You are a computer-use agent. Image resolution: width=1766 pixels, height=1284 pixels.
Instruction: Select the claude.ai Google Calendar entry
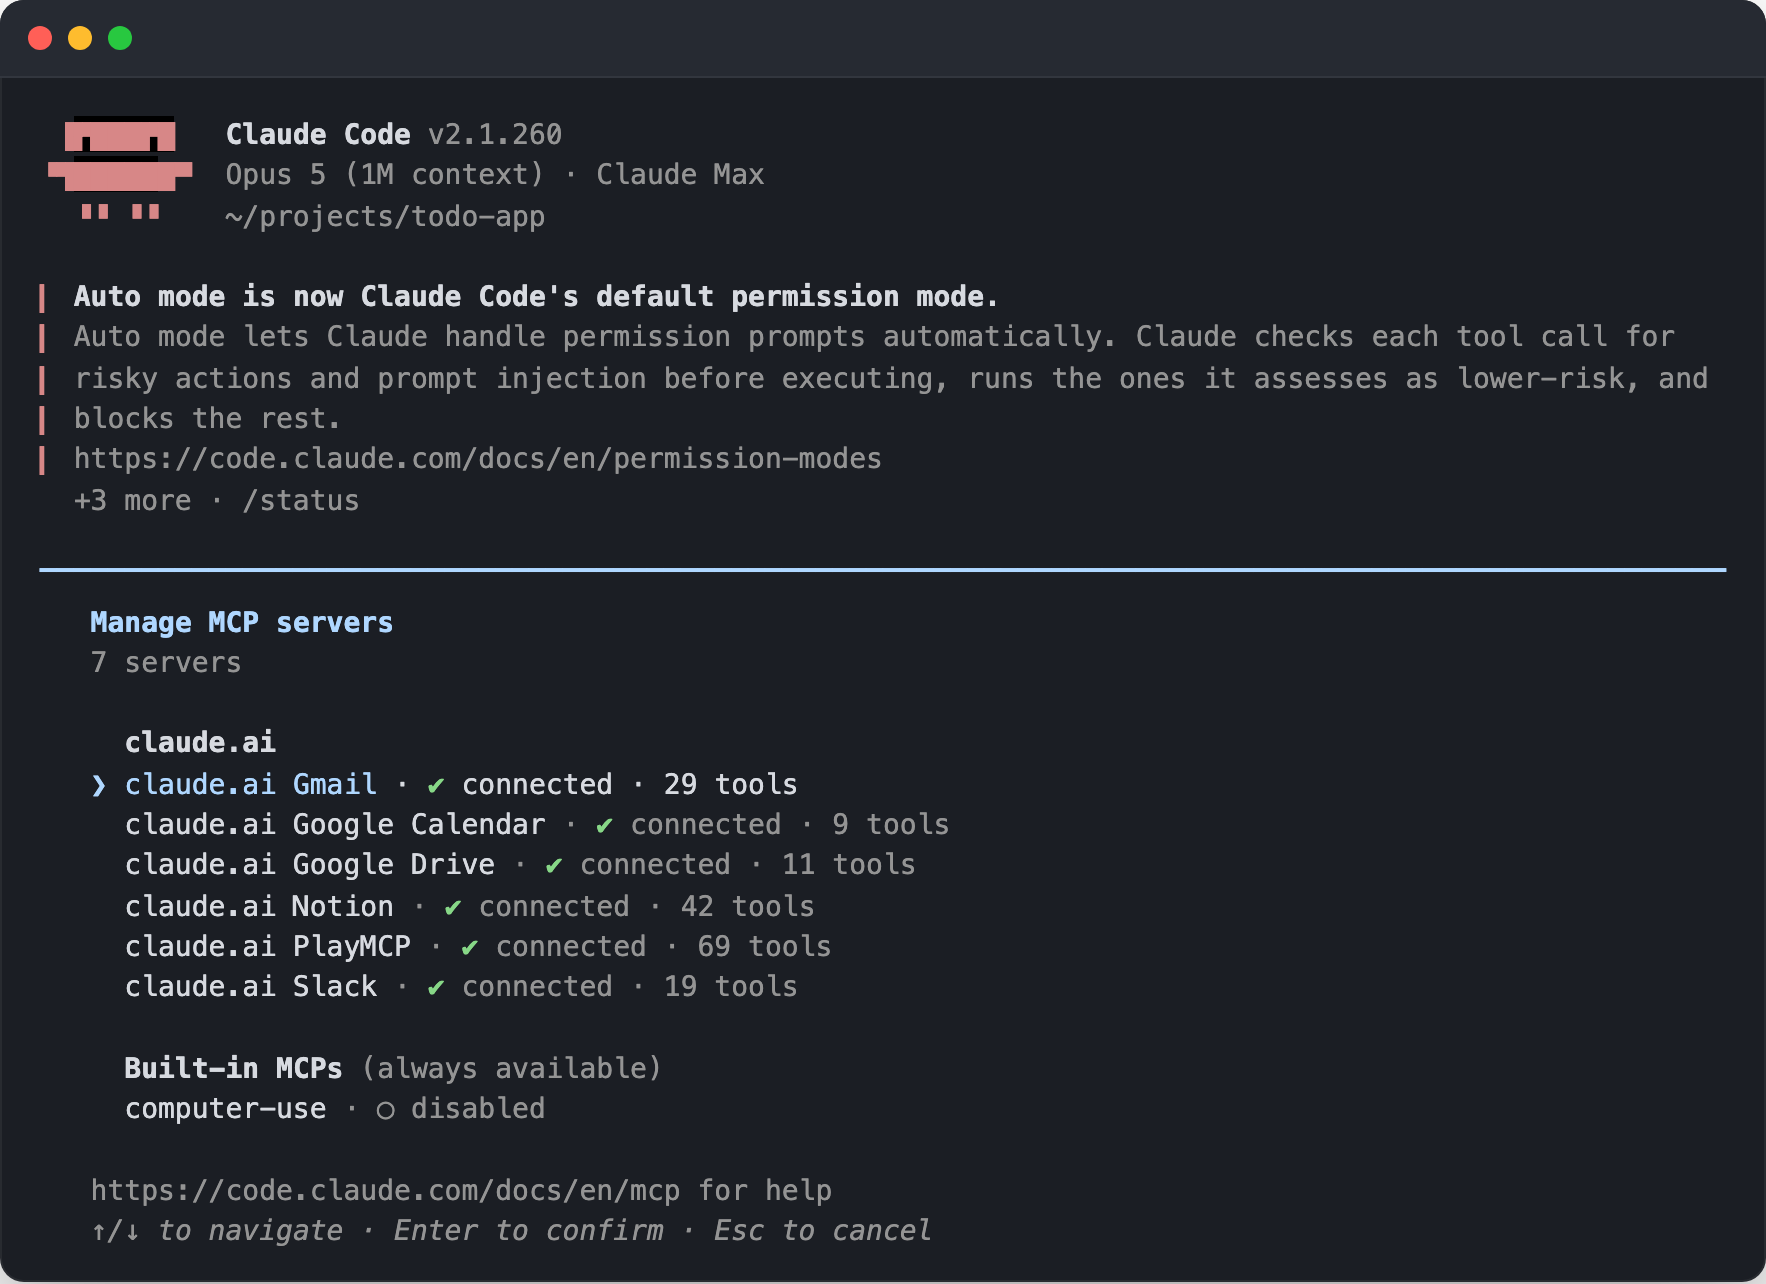(x=536, y=824)
